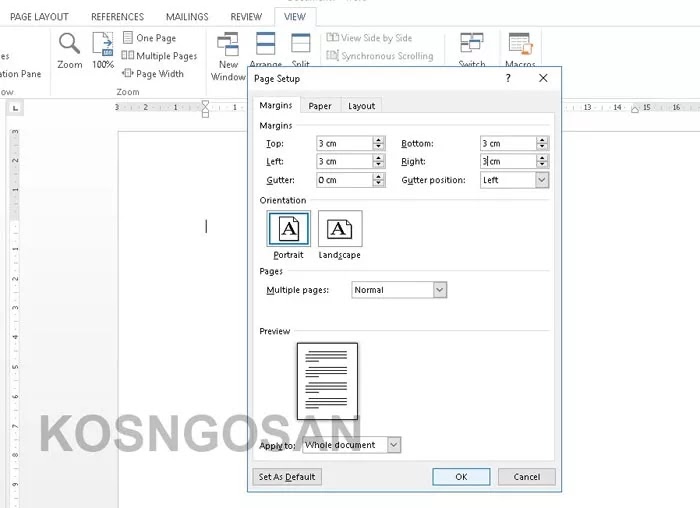Image resolution: width=700 pixels, height=508 pixels.
Task: Click Right margin input field
Action: 508,161
